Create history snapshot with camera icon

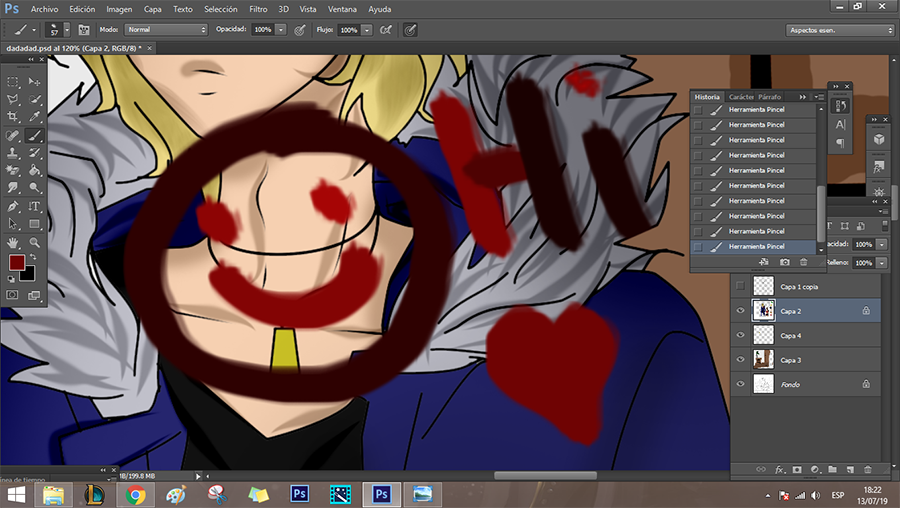(x=785, y=262)
